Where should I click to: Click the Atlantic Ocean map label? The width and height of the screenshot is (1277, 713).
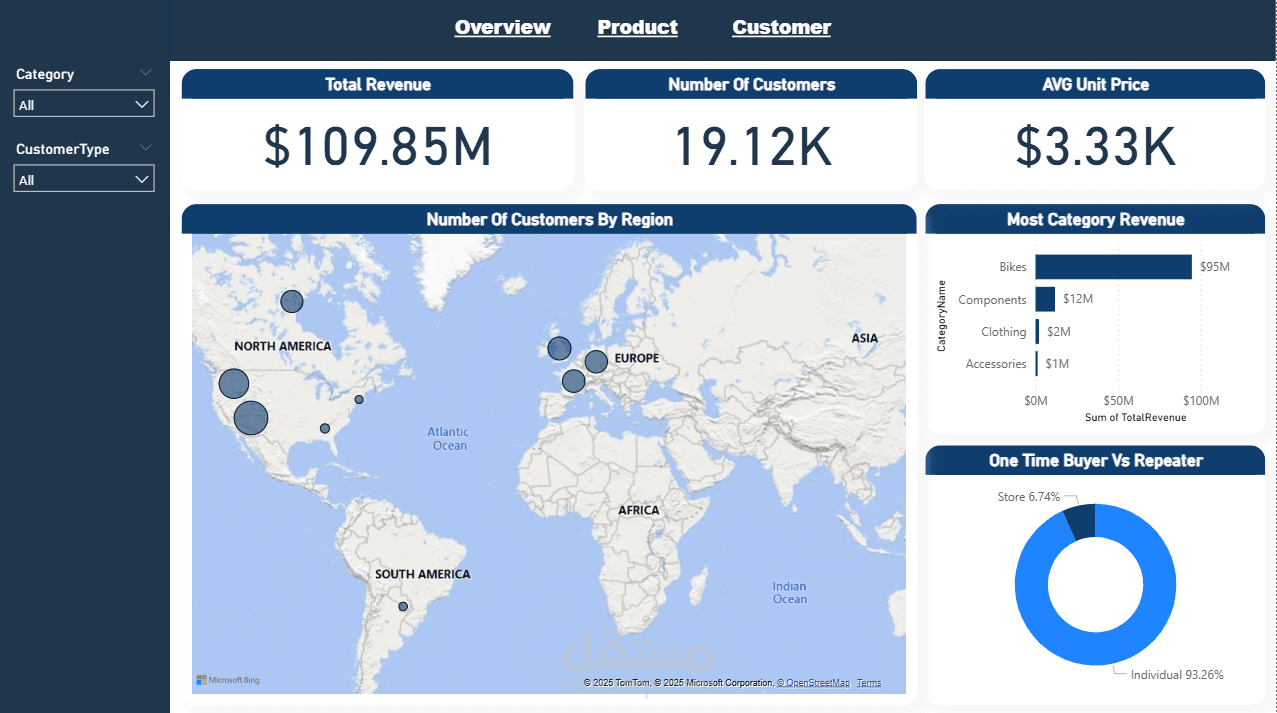click(x=449, y=438)
